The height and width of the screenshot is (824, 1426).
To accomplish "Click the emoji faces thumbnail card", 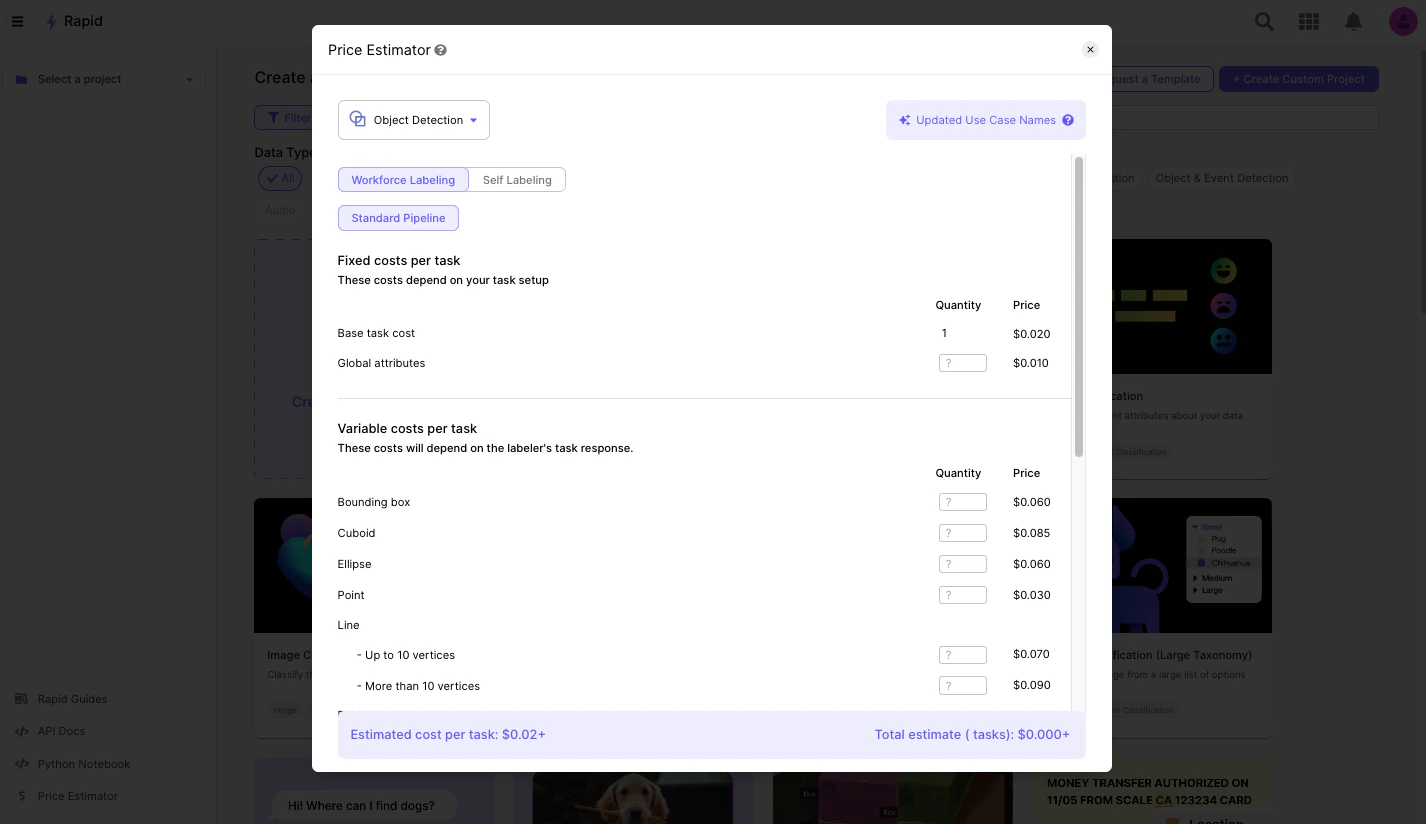I will click(x=1191, y=306).
